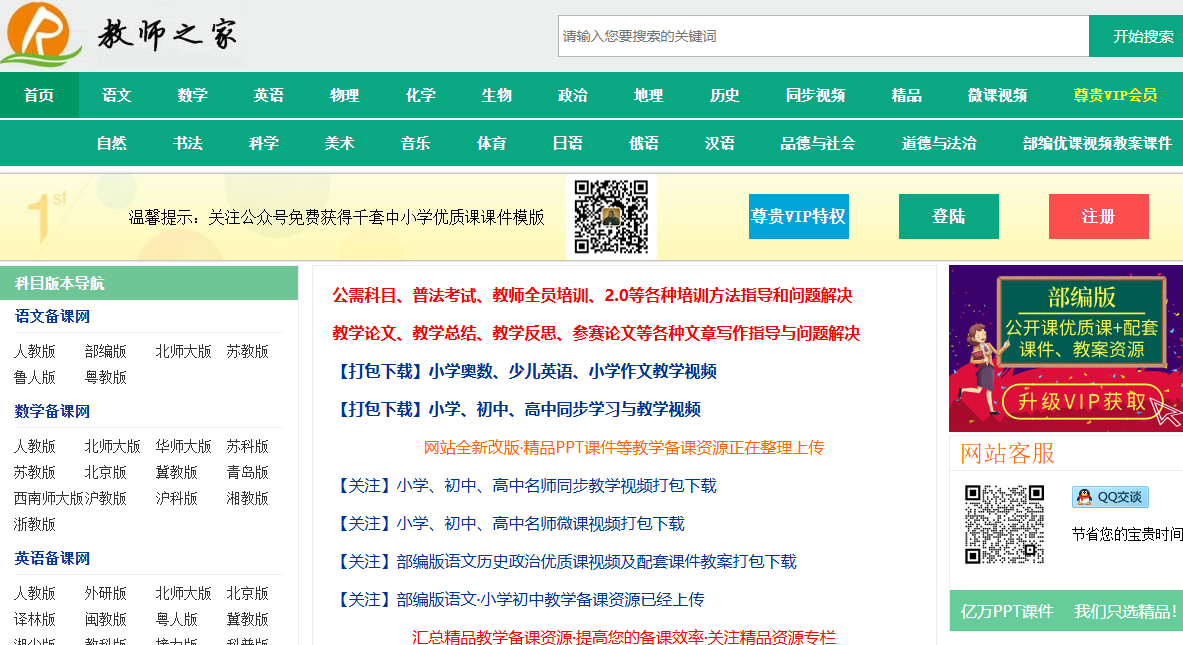Switch to the 数学 navigation tab
The height and width of the screenshot is (645, 1183).
[191, 95]
